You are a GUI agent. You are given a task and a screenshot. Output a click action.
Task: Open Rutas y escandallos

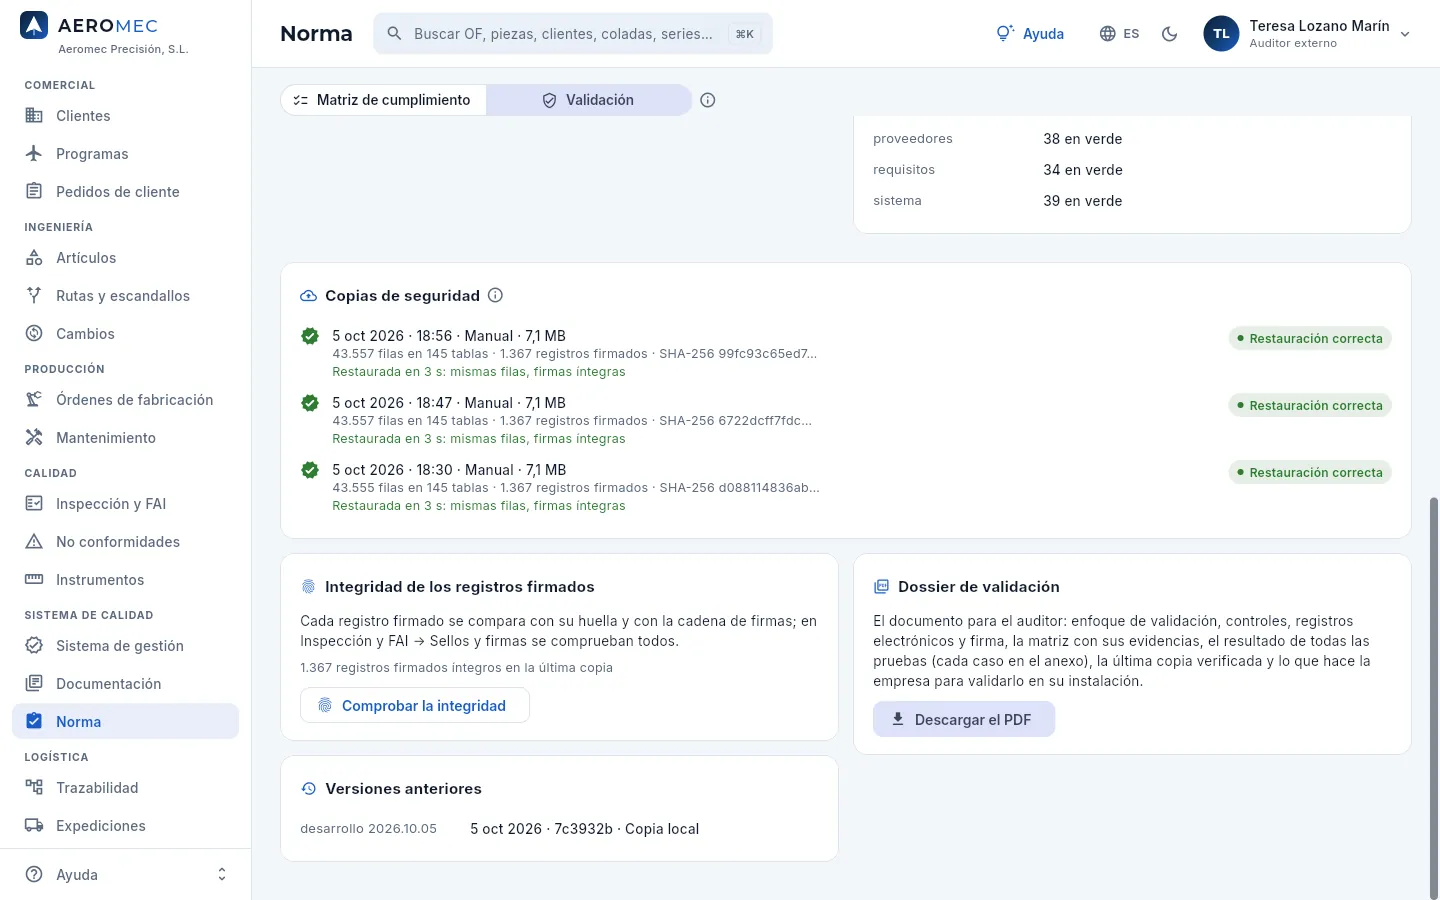pos(125,296)
